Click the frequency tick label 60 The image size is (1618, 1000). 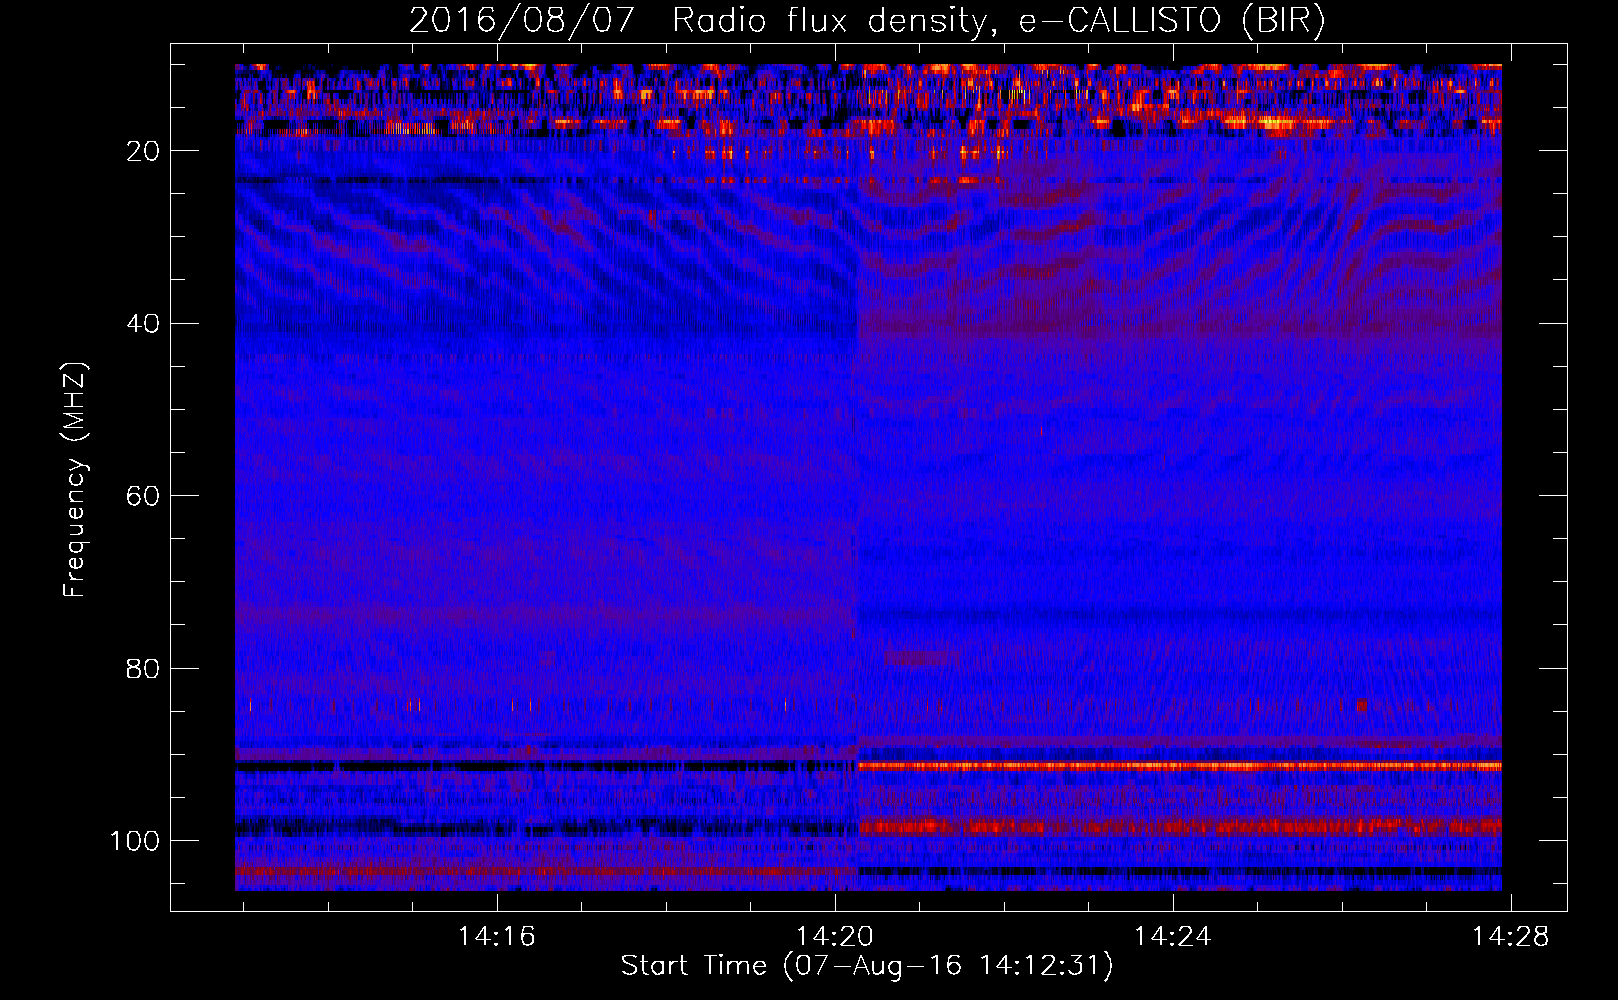(x=144, y=496)
